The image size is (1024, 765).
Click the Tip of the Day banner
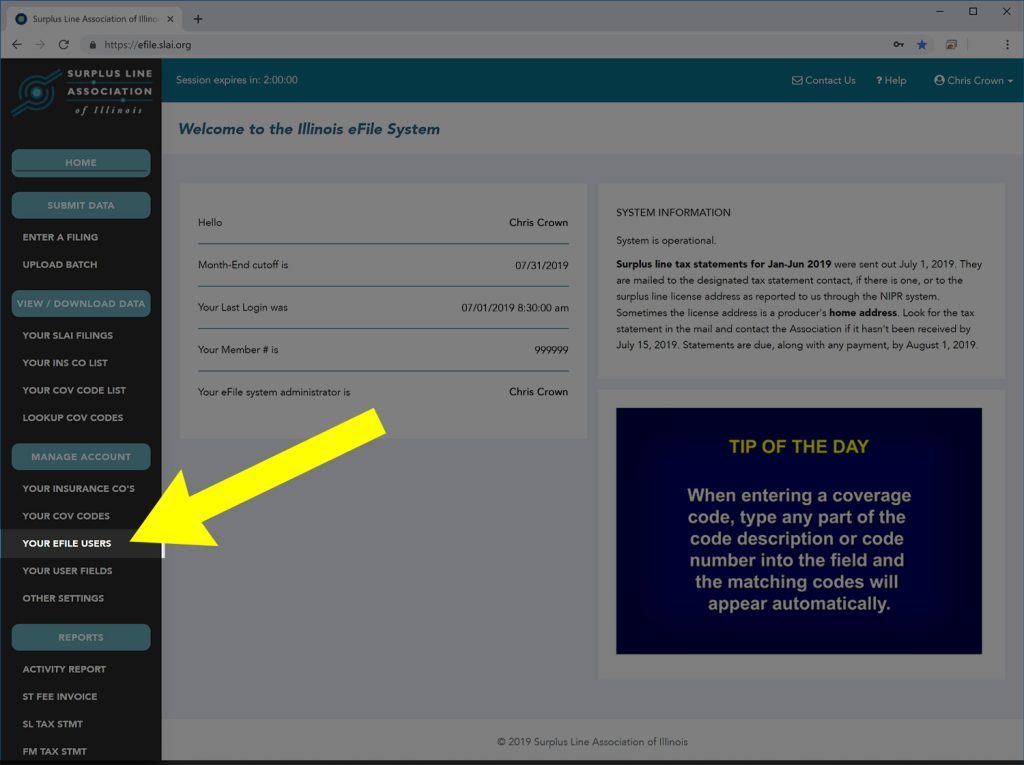coord(799,530)
